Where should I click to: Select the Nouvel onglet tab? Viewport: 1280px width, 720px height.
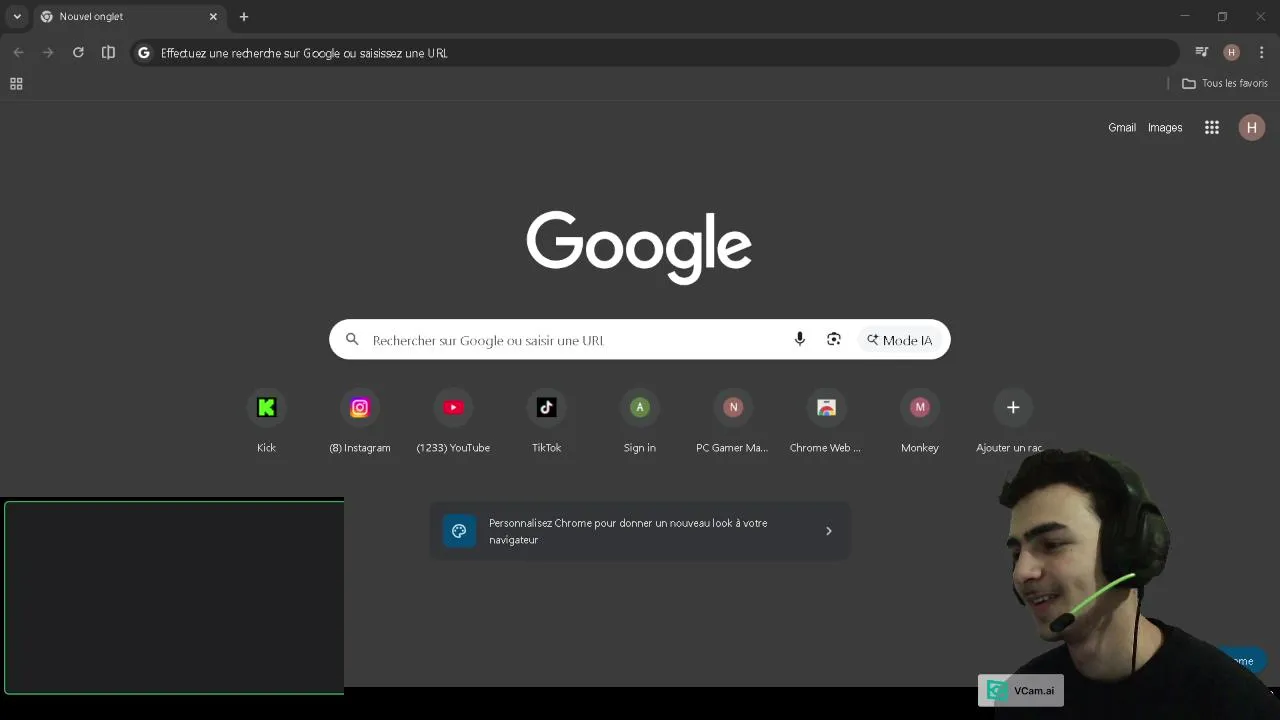[x=128, y=16]
